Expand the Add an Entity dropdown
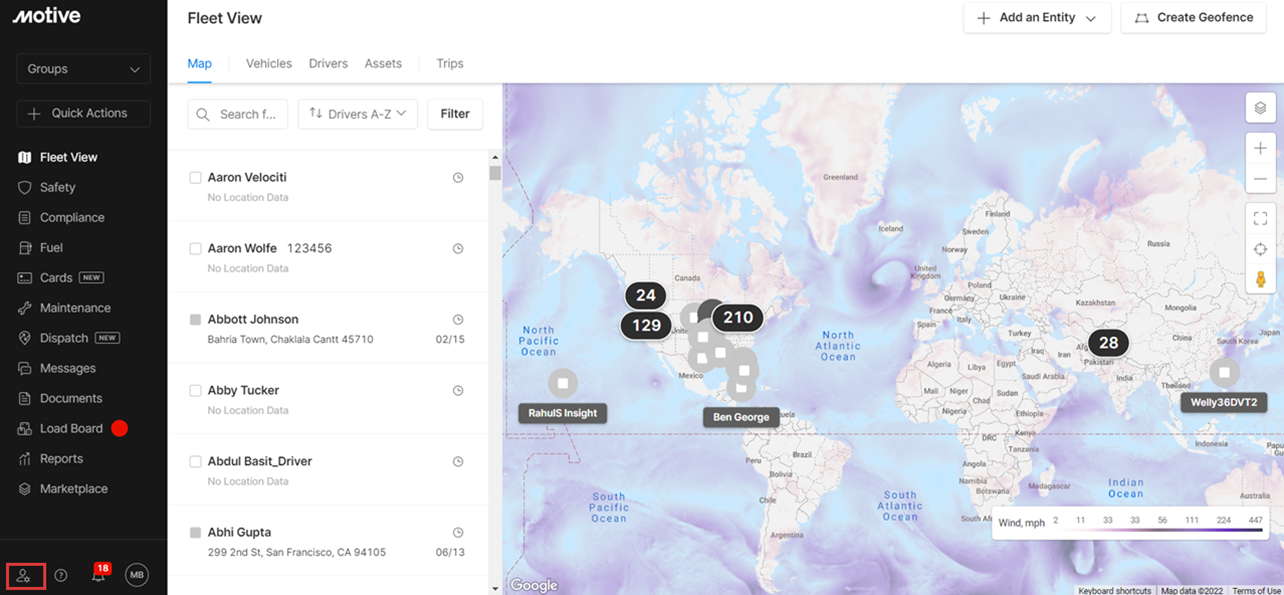The width and height of the screenshot is (1284, 595). (x=1037, y=18)
